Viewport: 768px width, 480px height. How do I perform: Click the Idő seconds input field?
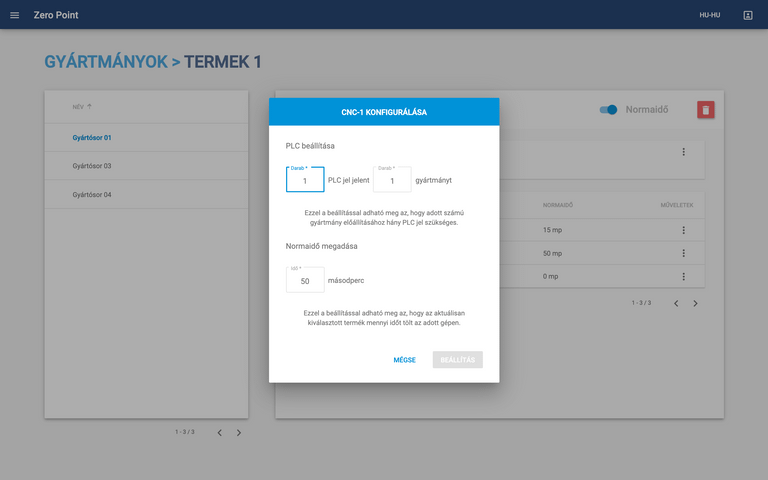(305, 281)
